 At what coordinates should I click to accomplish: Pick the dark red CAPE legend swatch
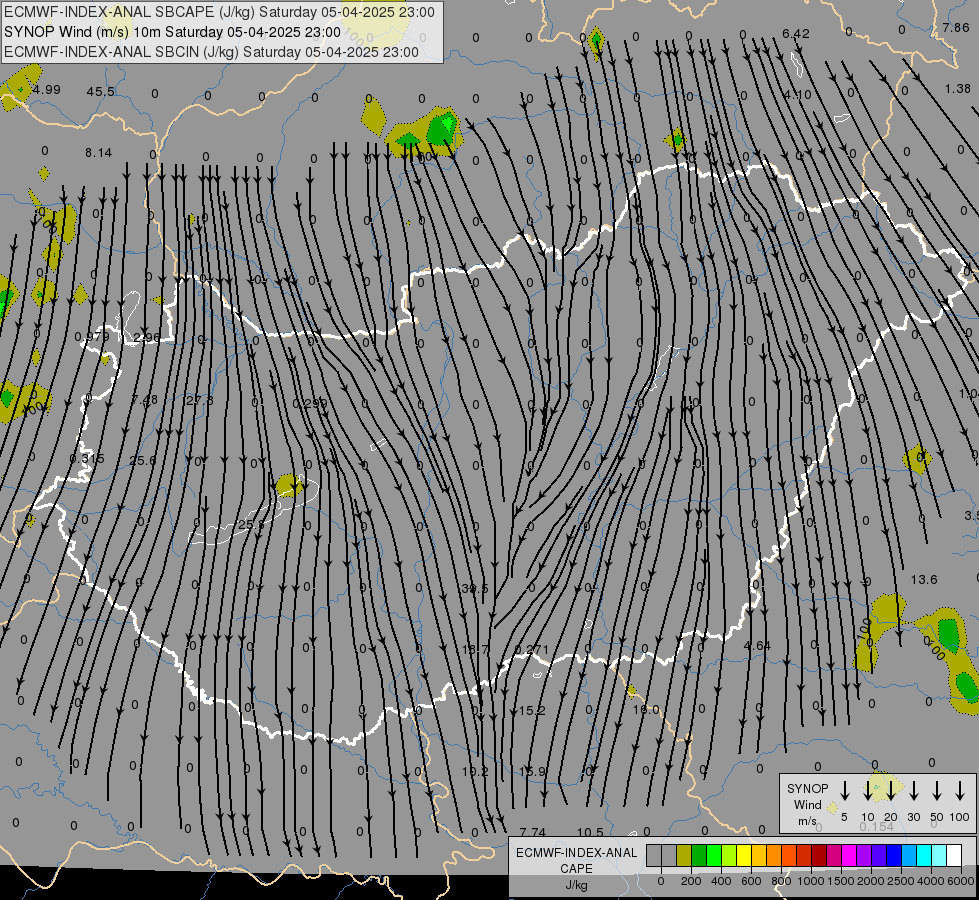point(819,856)
